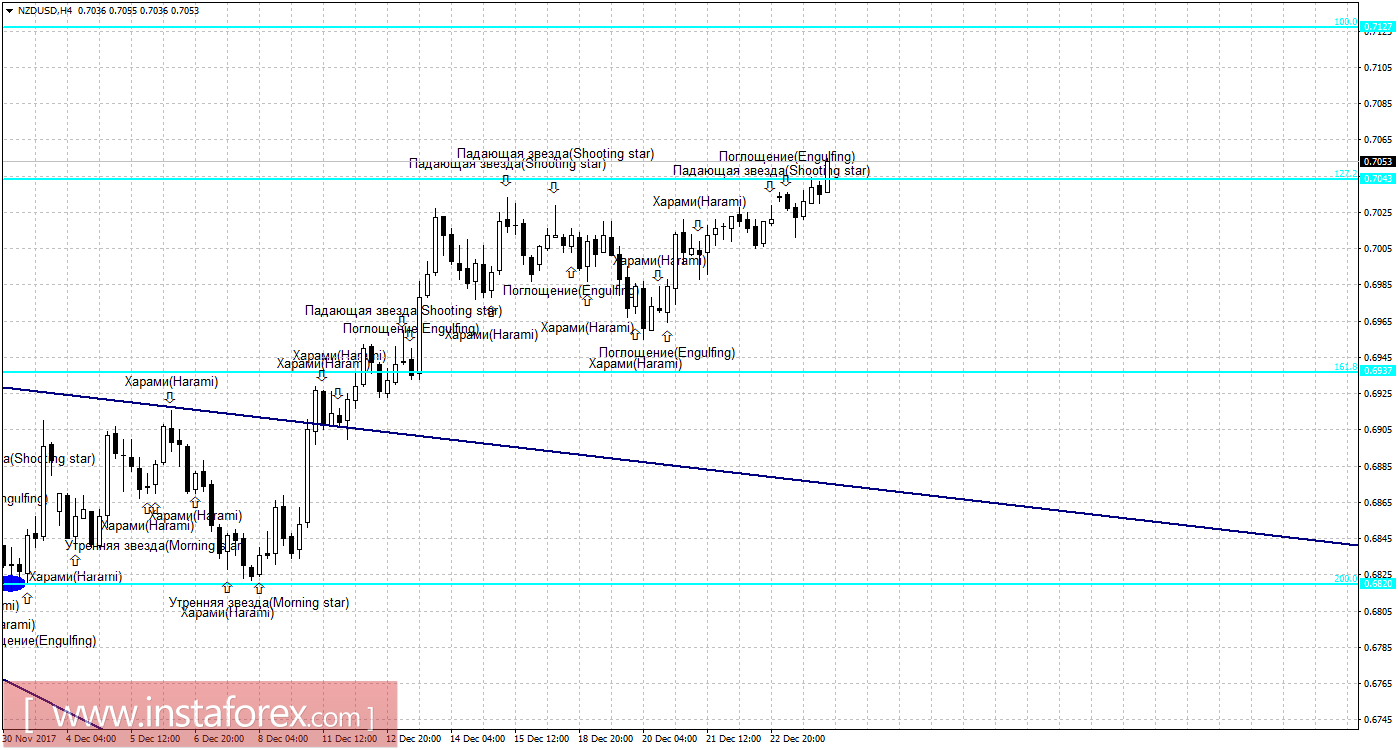Select the topmost Поглощение(Engulfing) label above the 127.2 line

tap(787, 156)
